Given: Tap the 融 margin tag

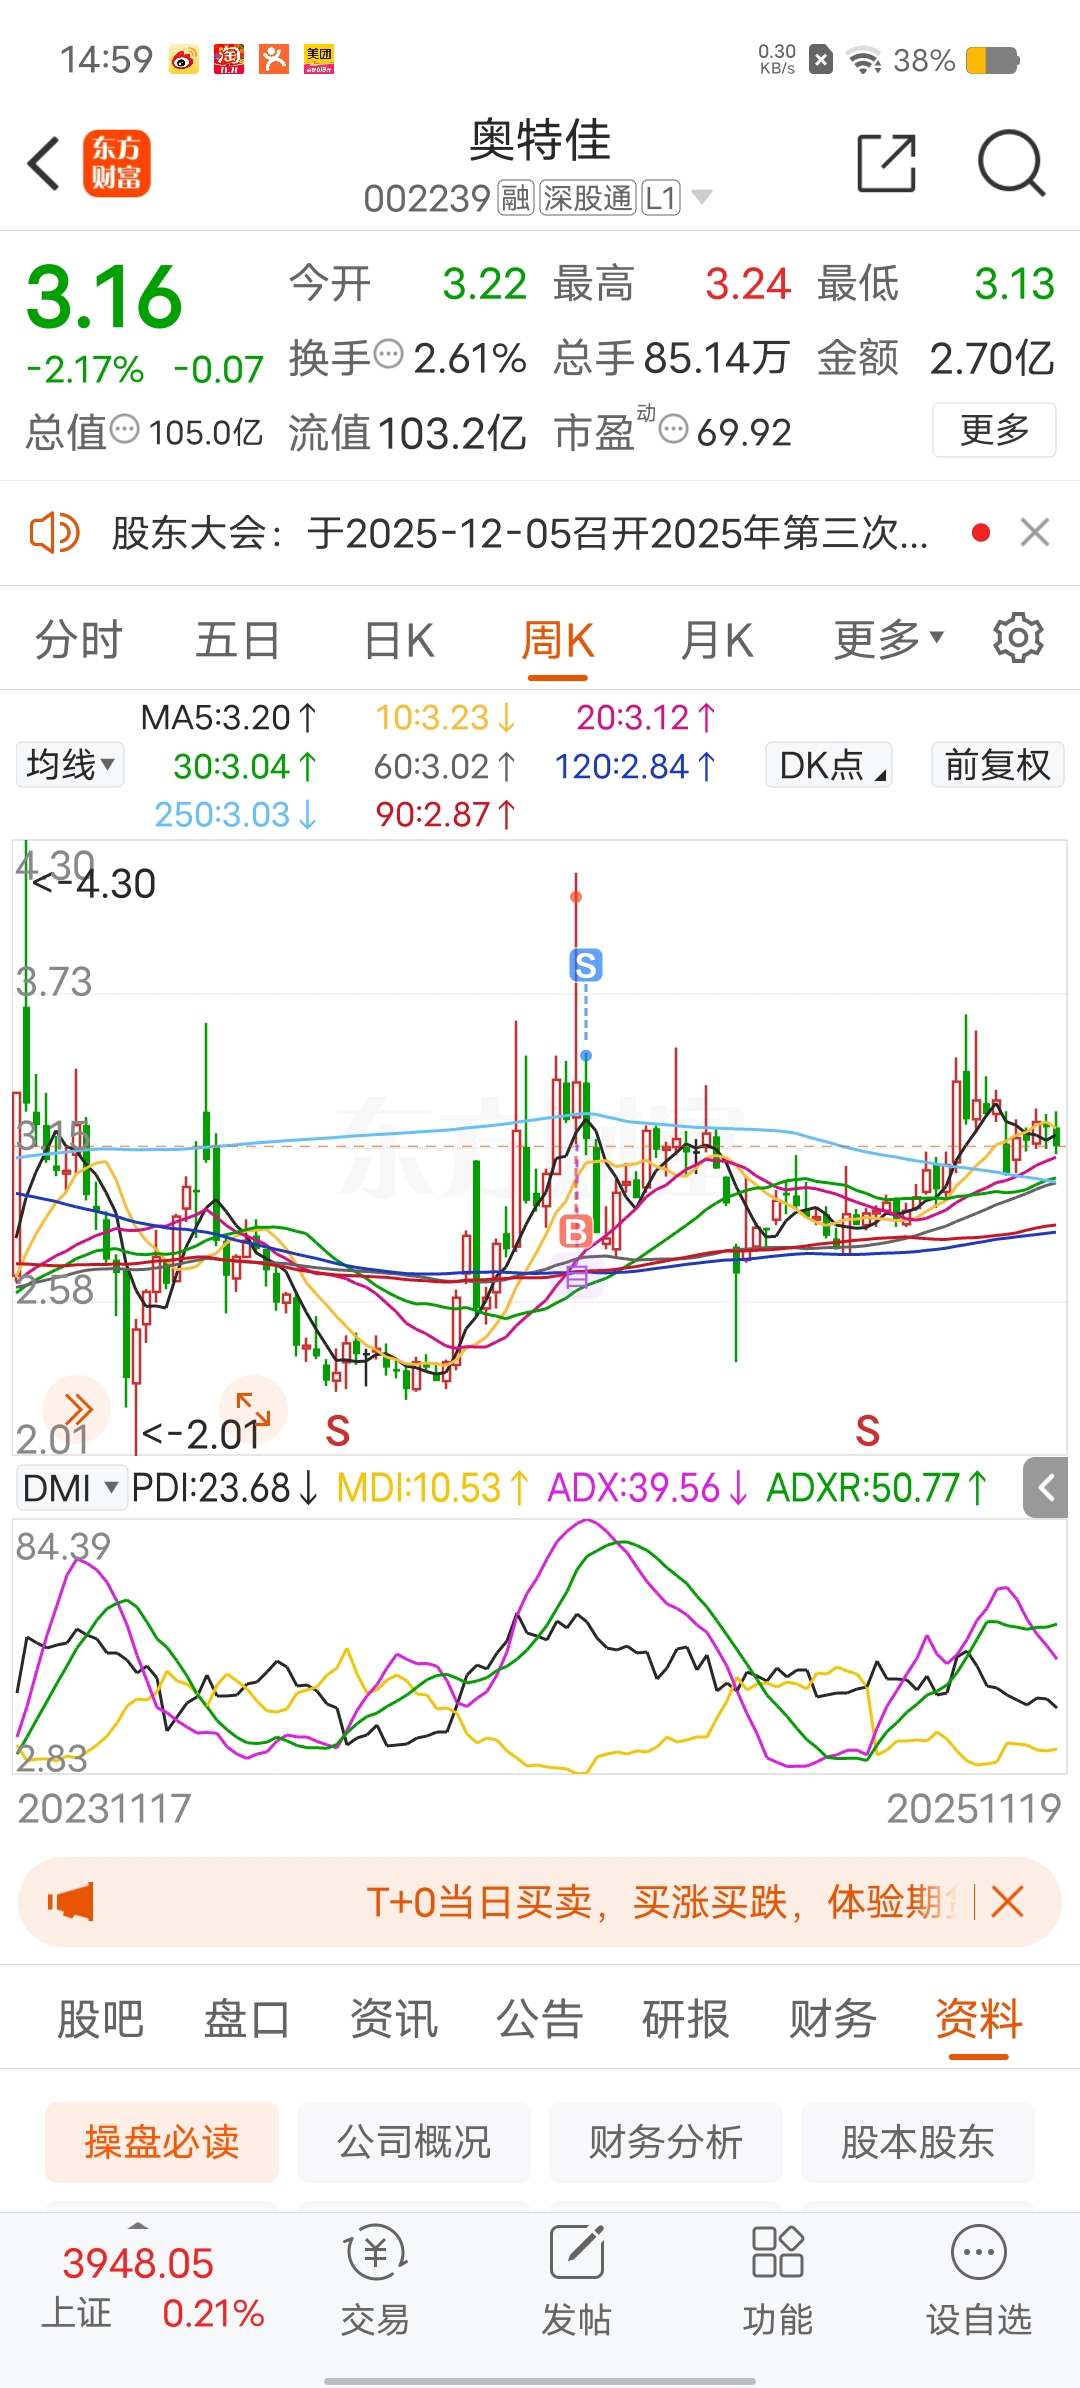Looking at the screenshot, I should pyautogui.click(x=516, y=198).
